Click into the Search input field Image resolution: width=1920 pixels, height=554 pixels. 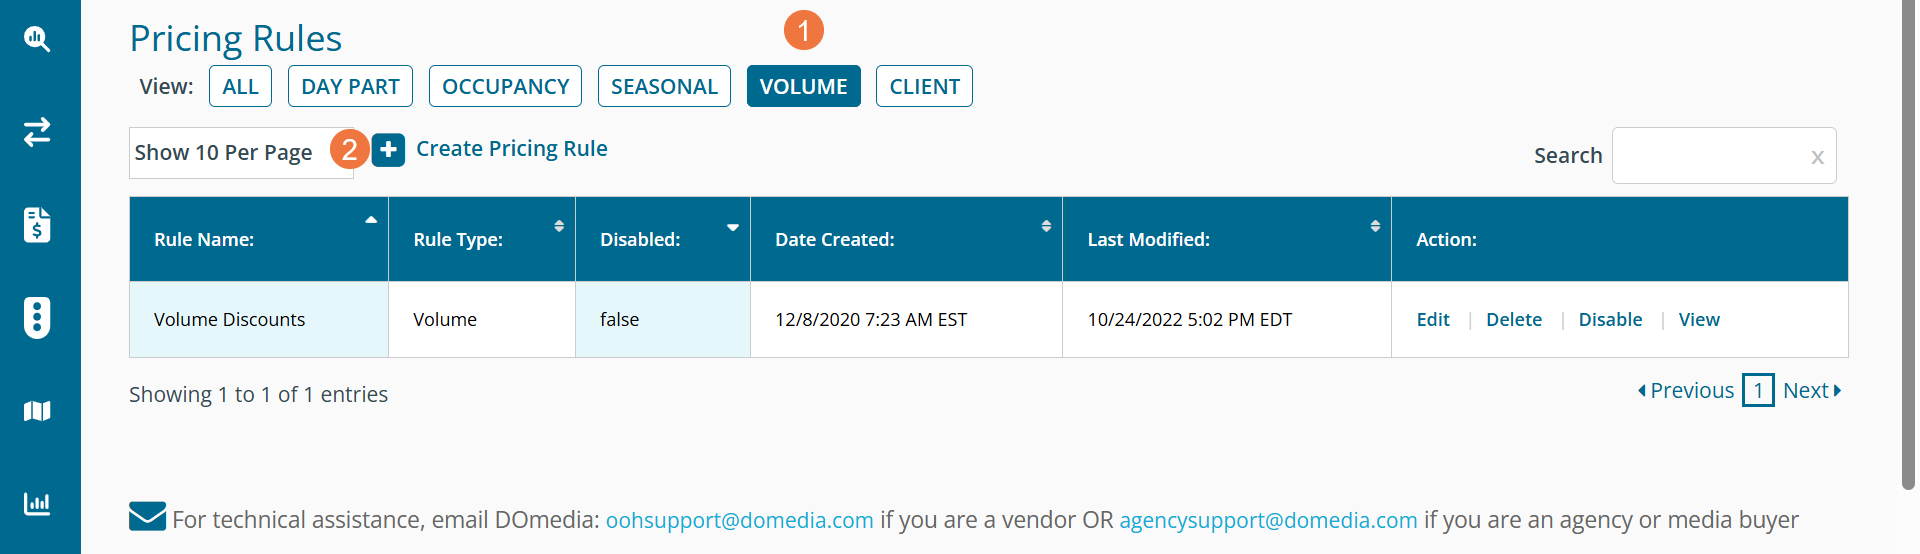[x=1710, y=156]
